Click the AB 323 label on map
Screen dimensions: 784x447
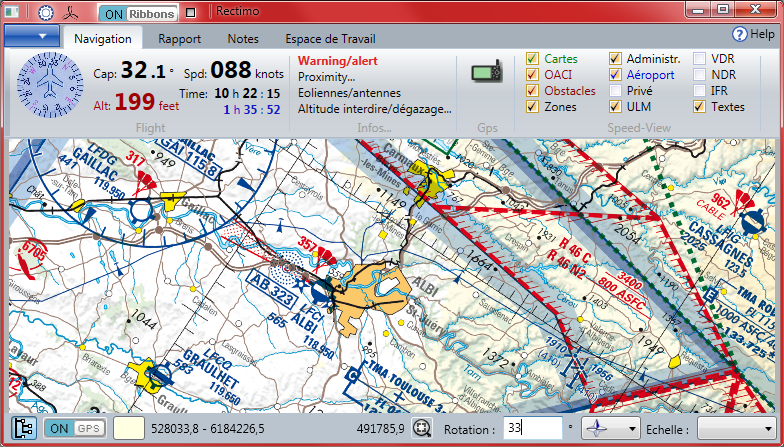click(270, 289)
